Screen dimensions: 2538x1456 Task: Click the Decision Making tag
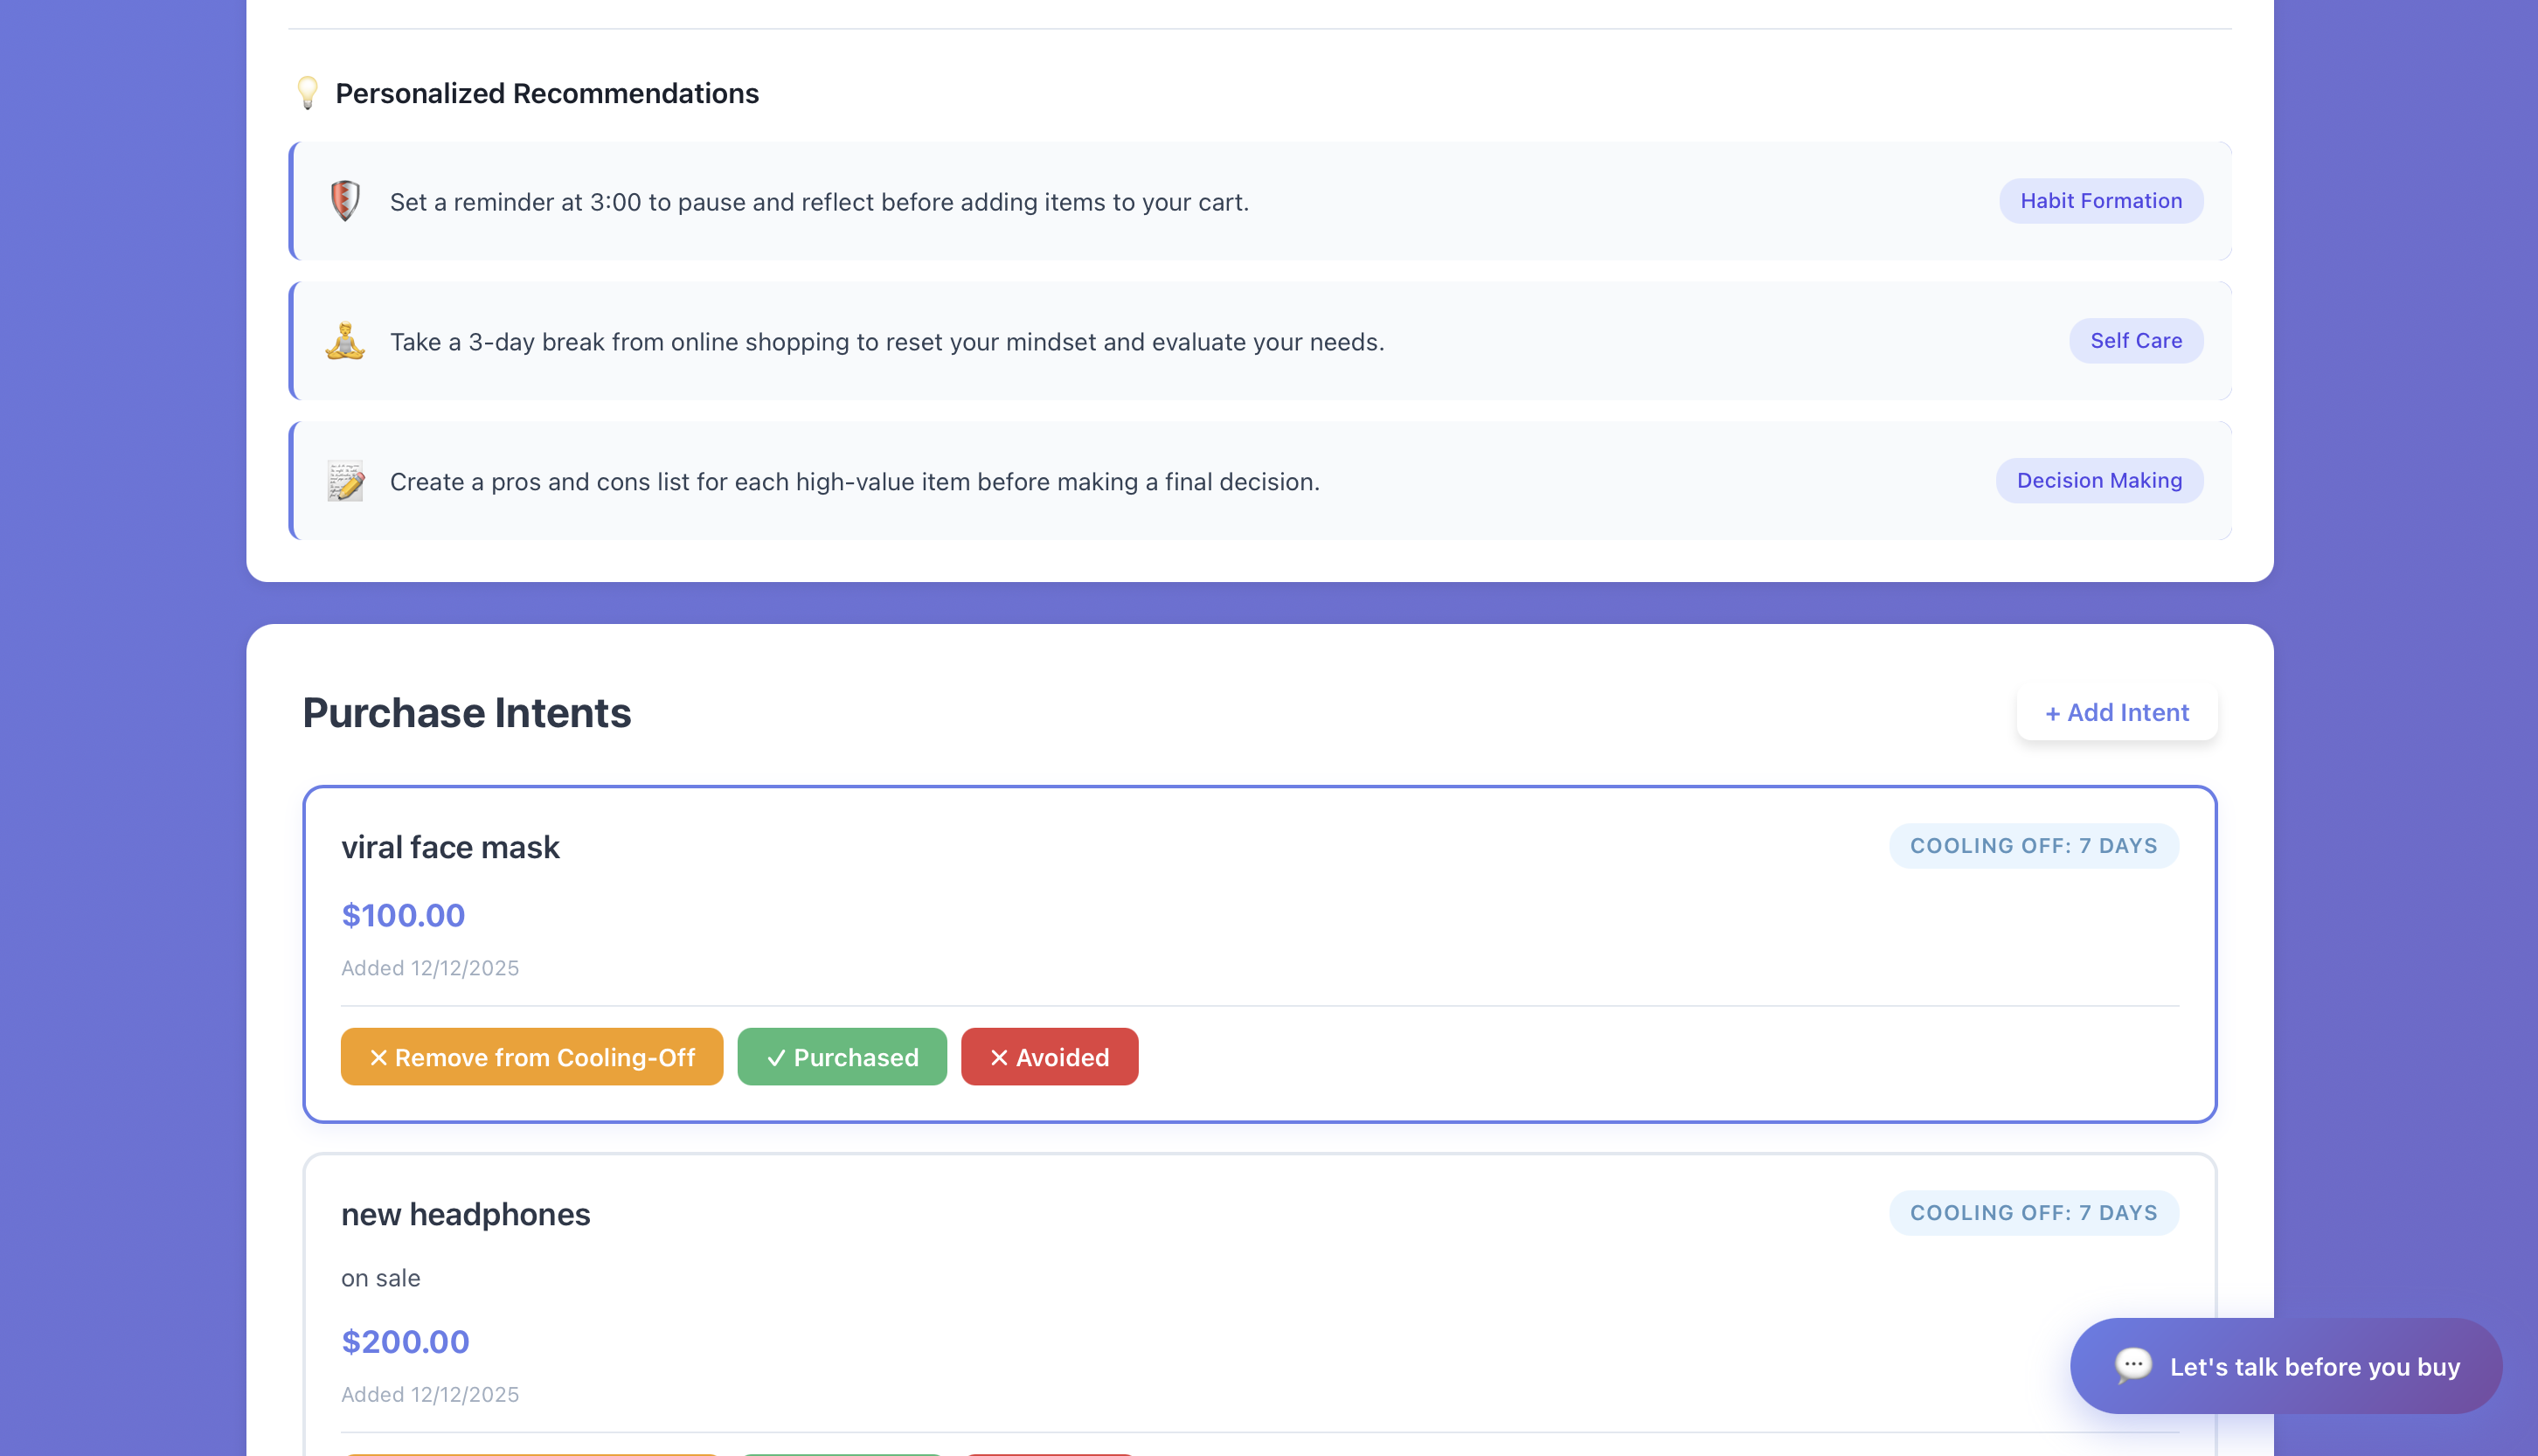2098,481
